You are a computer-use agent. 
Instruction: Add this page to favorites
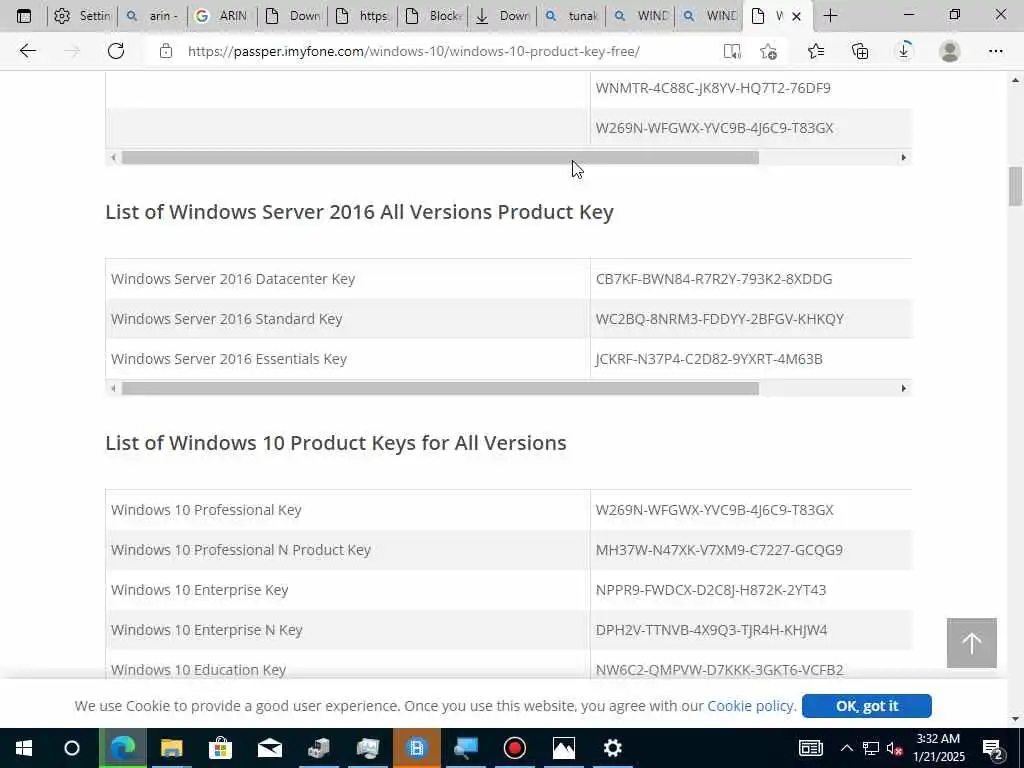pyautogui.click(x=769, y=51)
